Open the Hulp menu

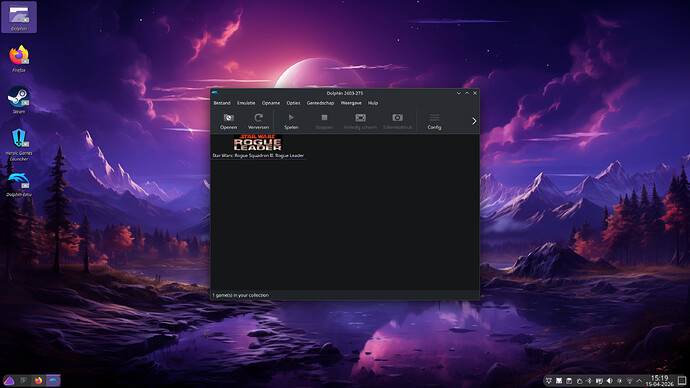373,103
